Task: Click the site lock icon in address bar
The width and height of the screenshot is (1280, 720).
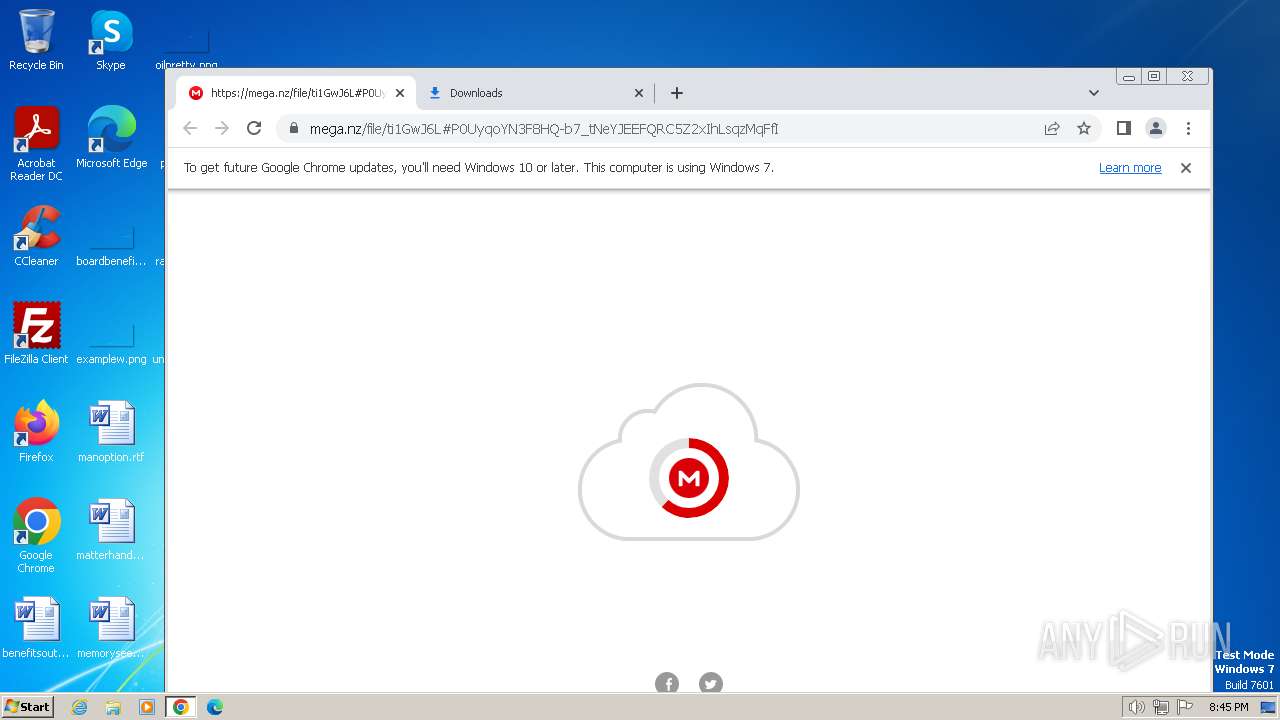Action: [294, 128]
